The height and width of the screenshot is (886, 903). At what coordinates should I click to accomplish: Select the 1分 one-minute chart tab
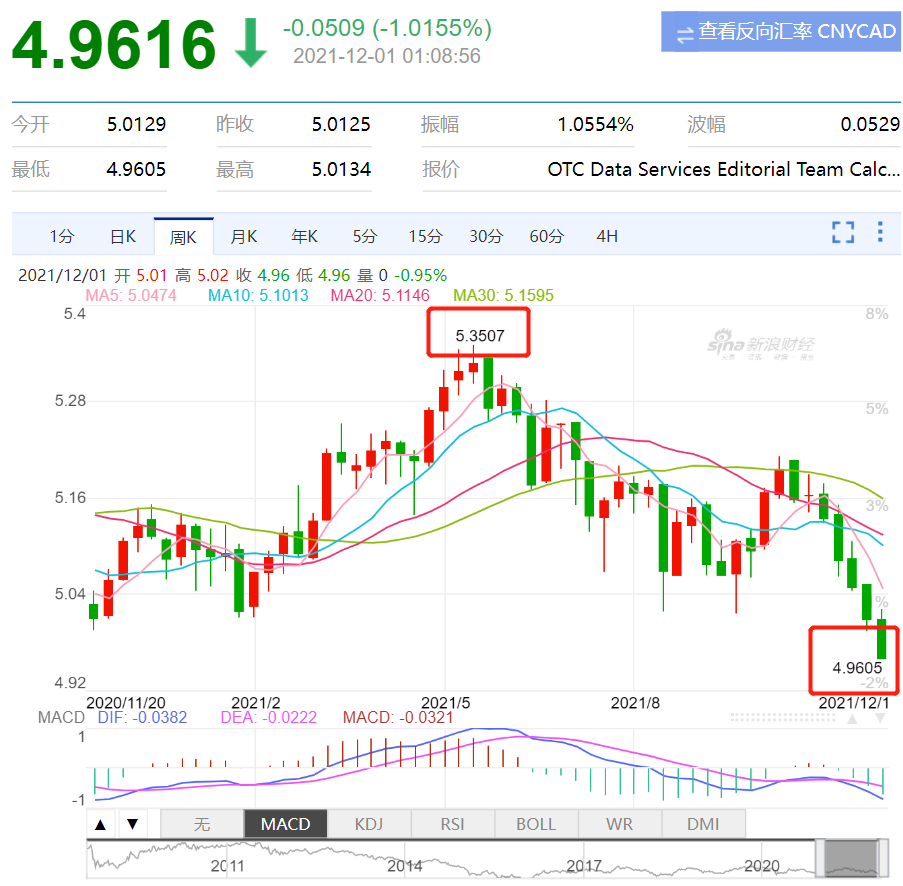[62, 237]
